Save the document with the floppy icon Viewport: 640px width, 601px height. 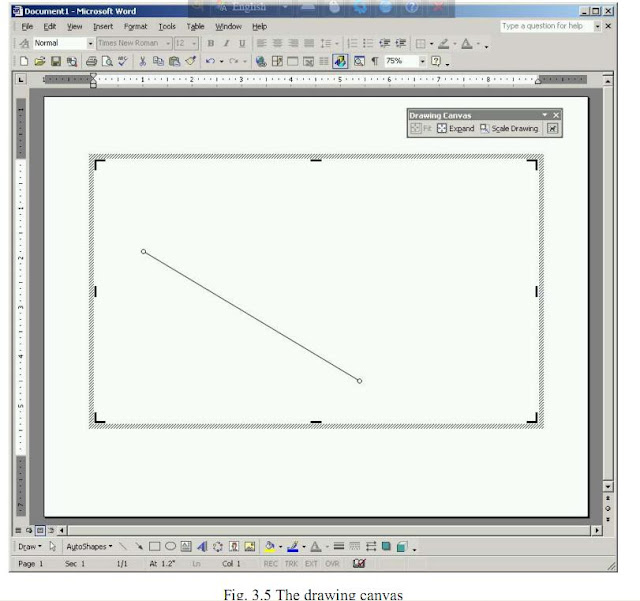pyautogui.click(x=56, y=61)
